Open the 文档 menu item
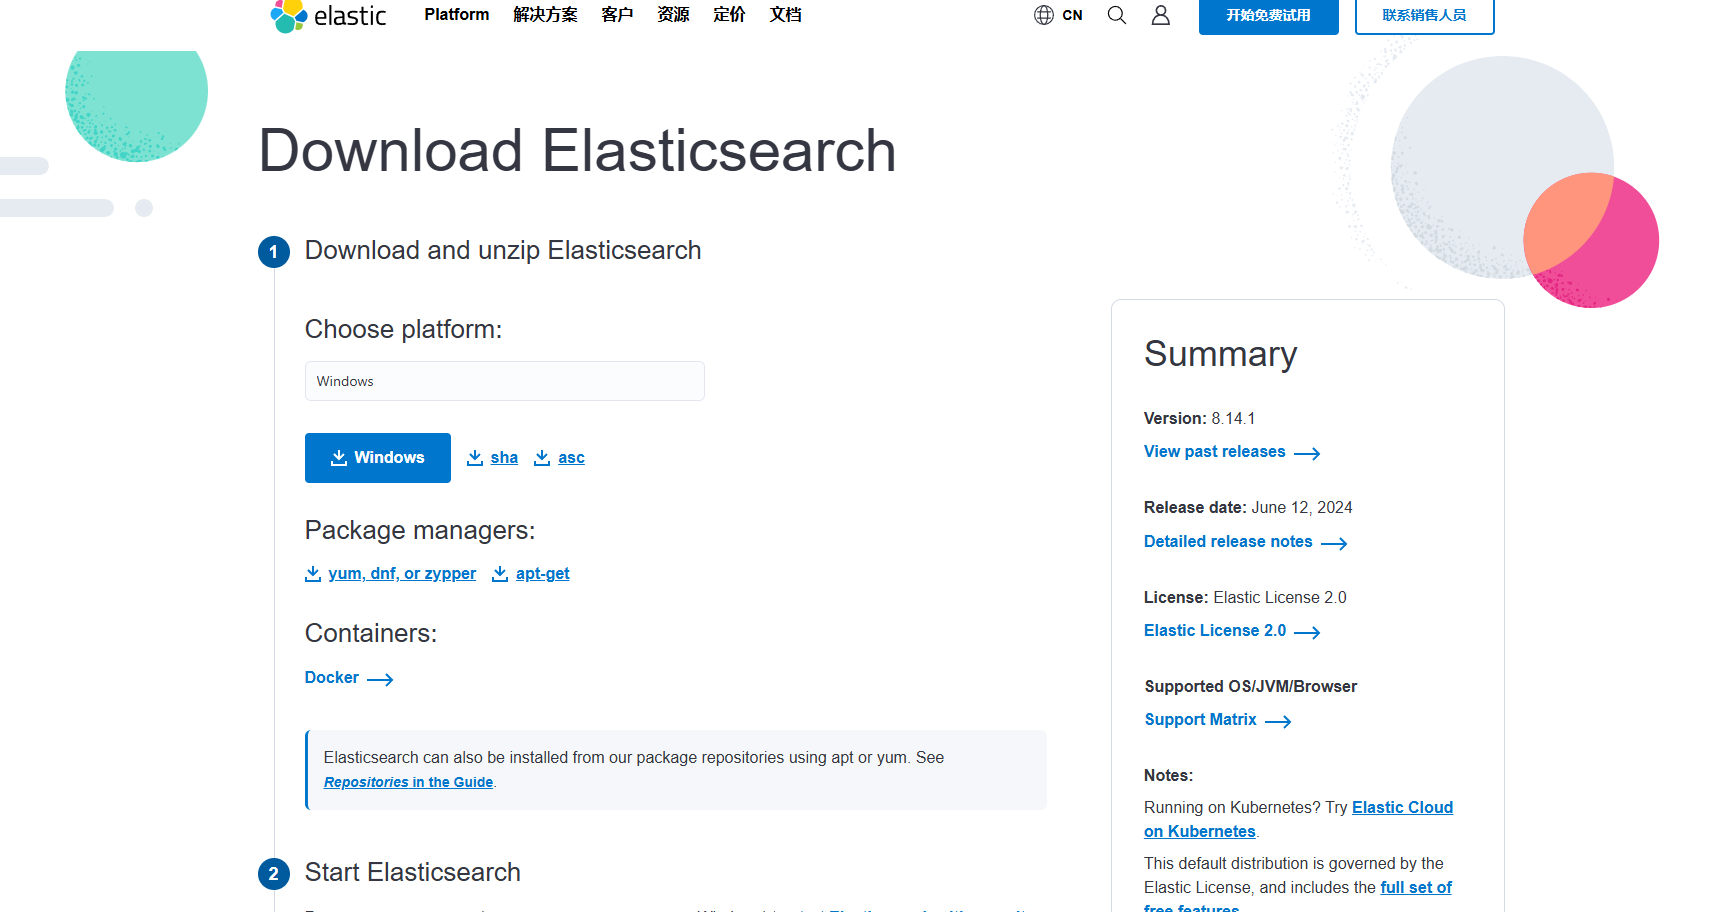 [x=786, y=14]
